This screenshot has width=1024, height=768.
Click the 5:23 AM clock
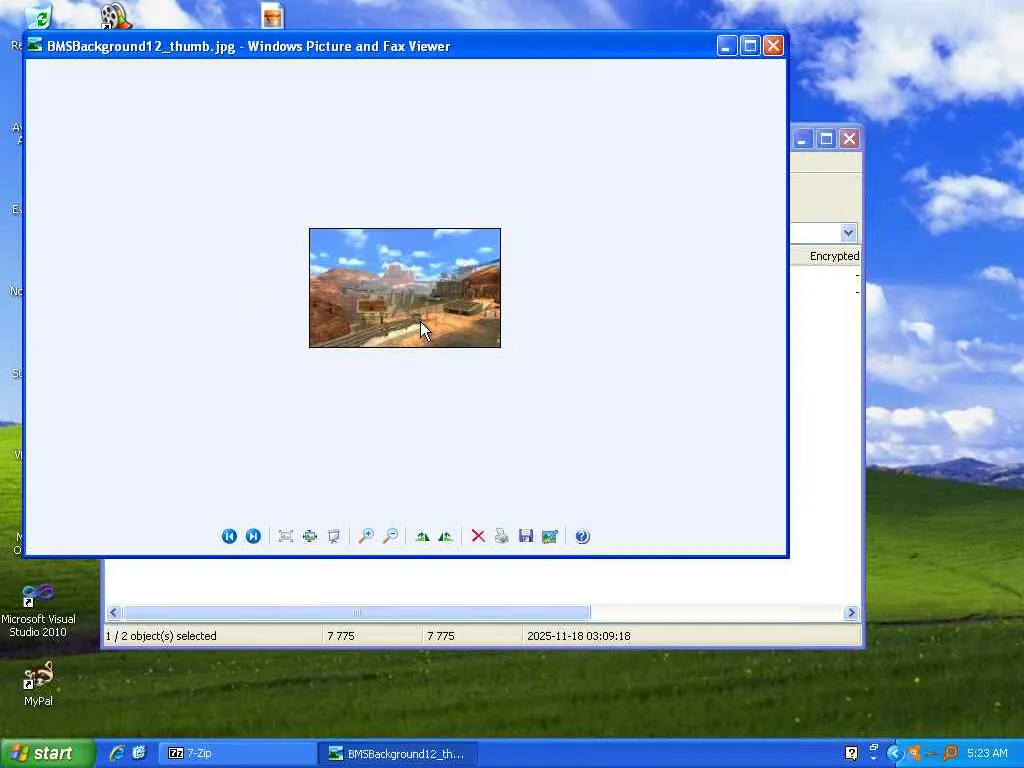(x=987, y=753)
